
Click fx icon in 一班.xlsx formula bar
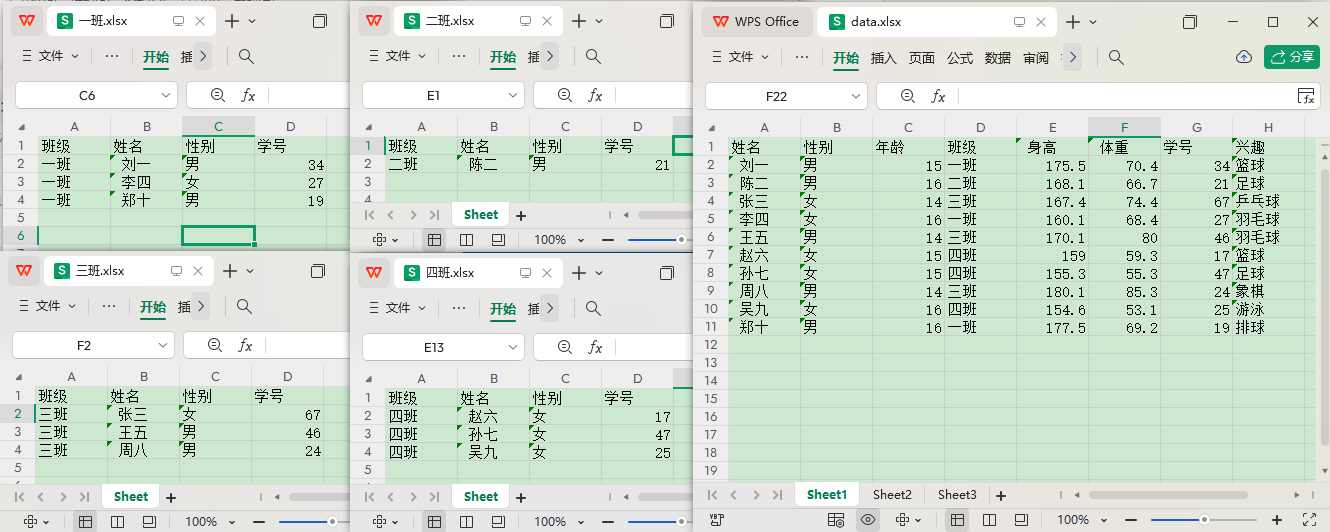(248, 96)
